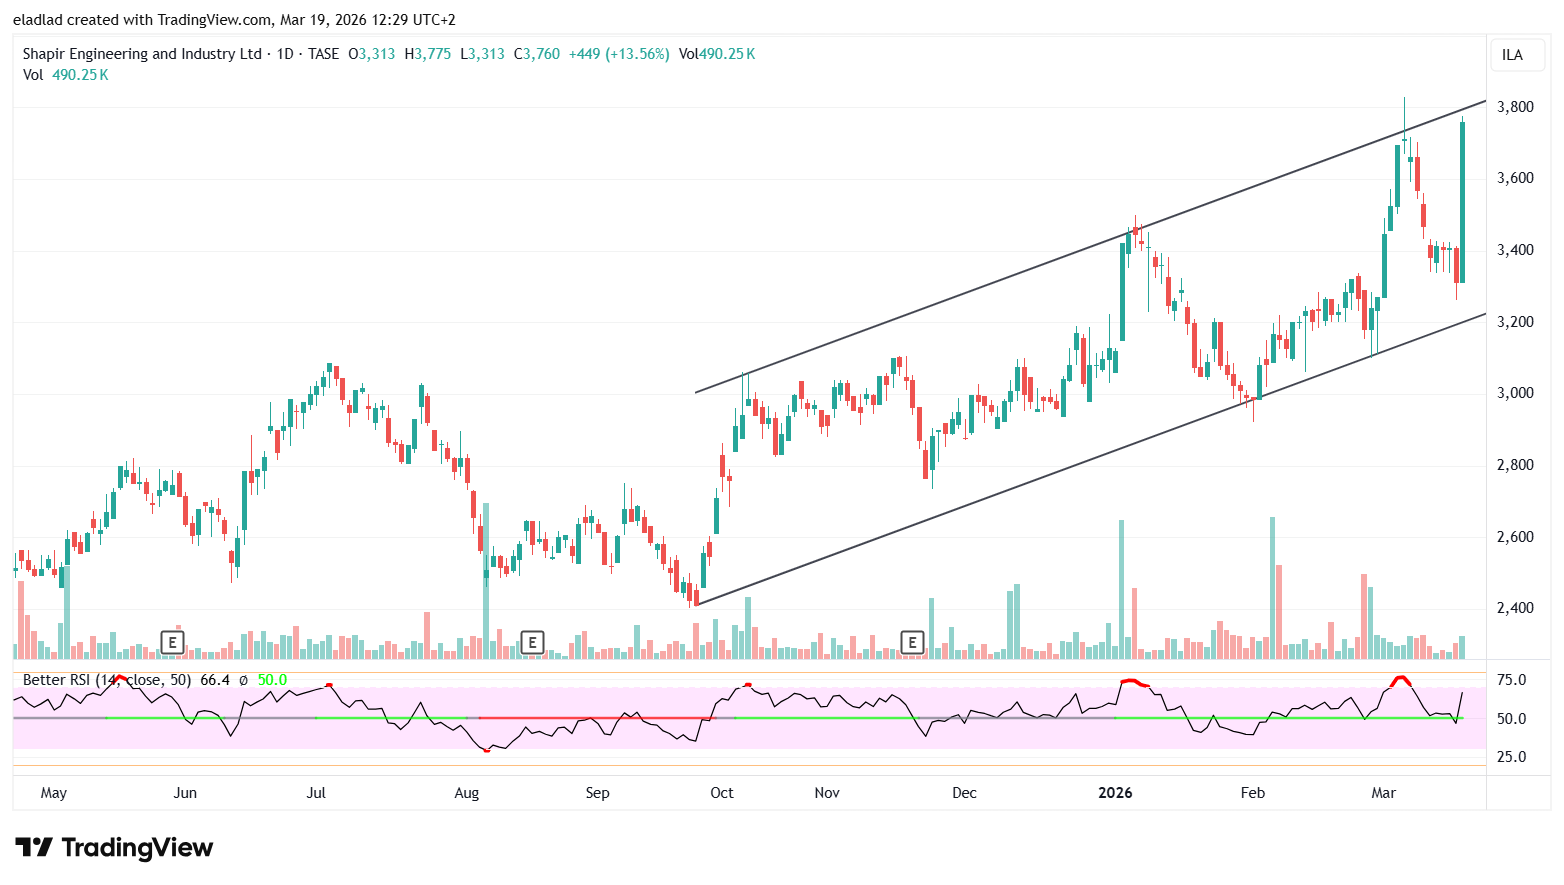Click the Feb label on the time axis
This screenshot has width=1564, height=885.
pyautogui.click(x=1253, y=793)
